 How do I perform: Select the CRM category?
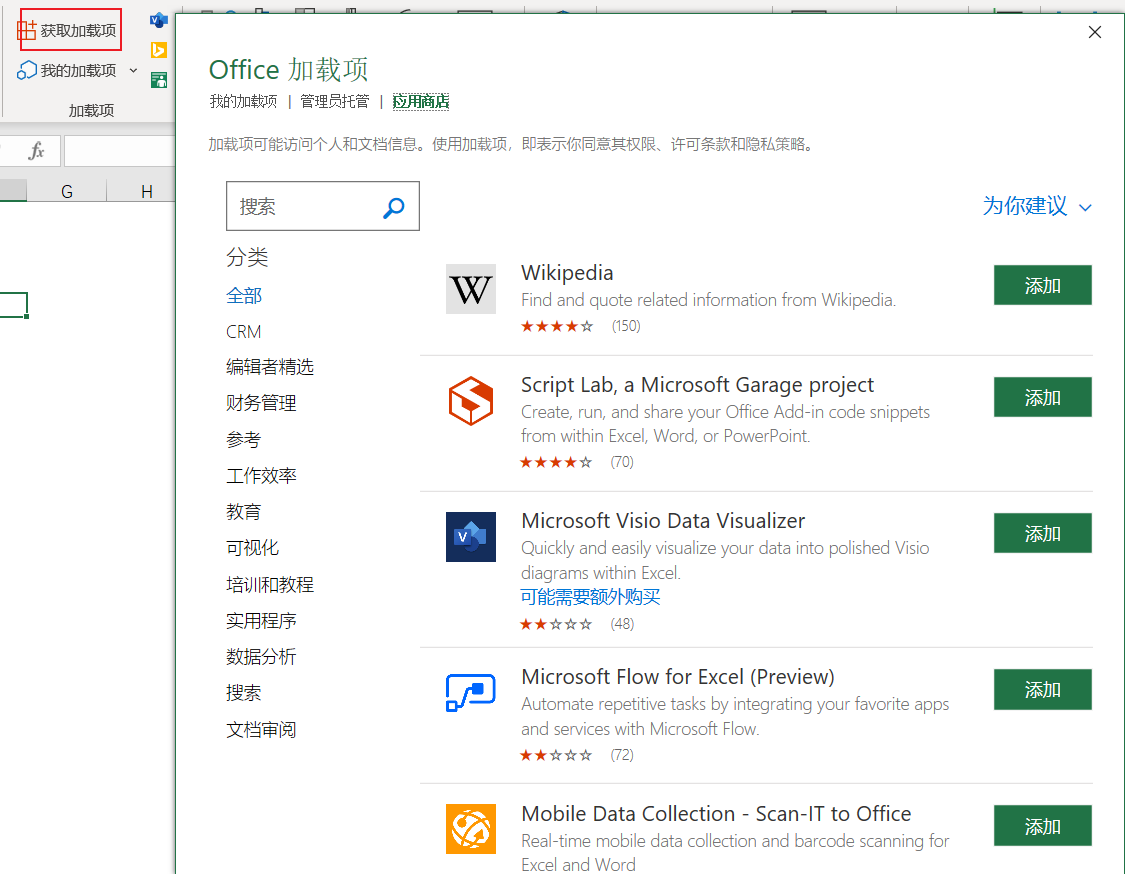point(244,332)
